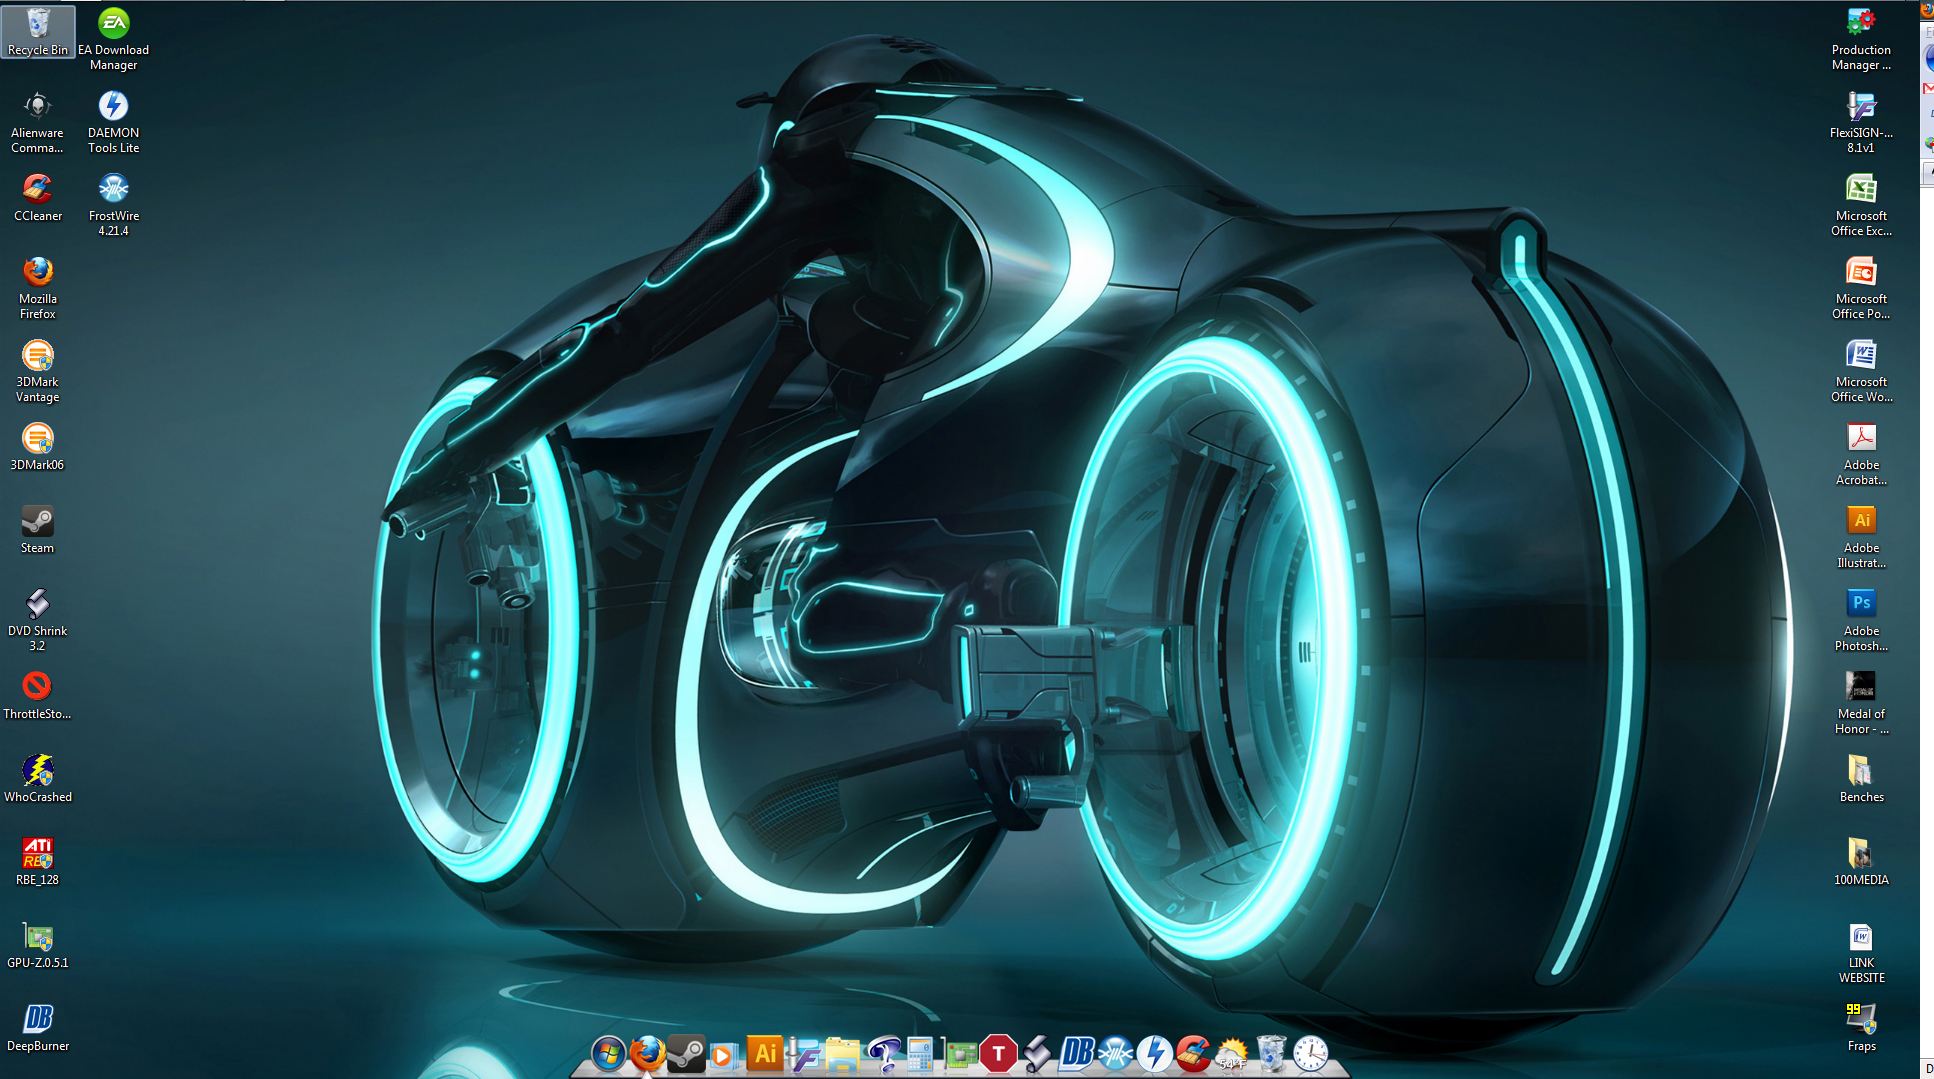The height and width of the screenshot is (1079, 1934).
Task: Click the CCleaner desktop shortcut
Action: pyautogui.click(x=37, y=197)
